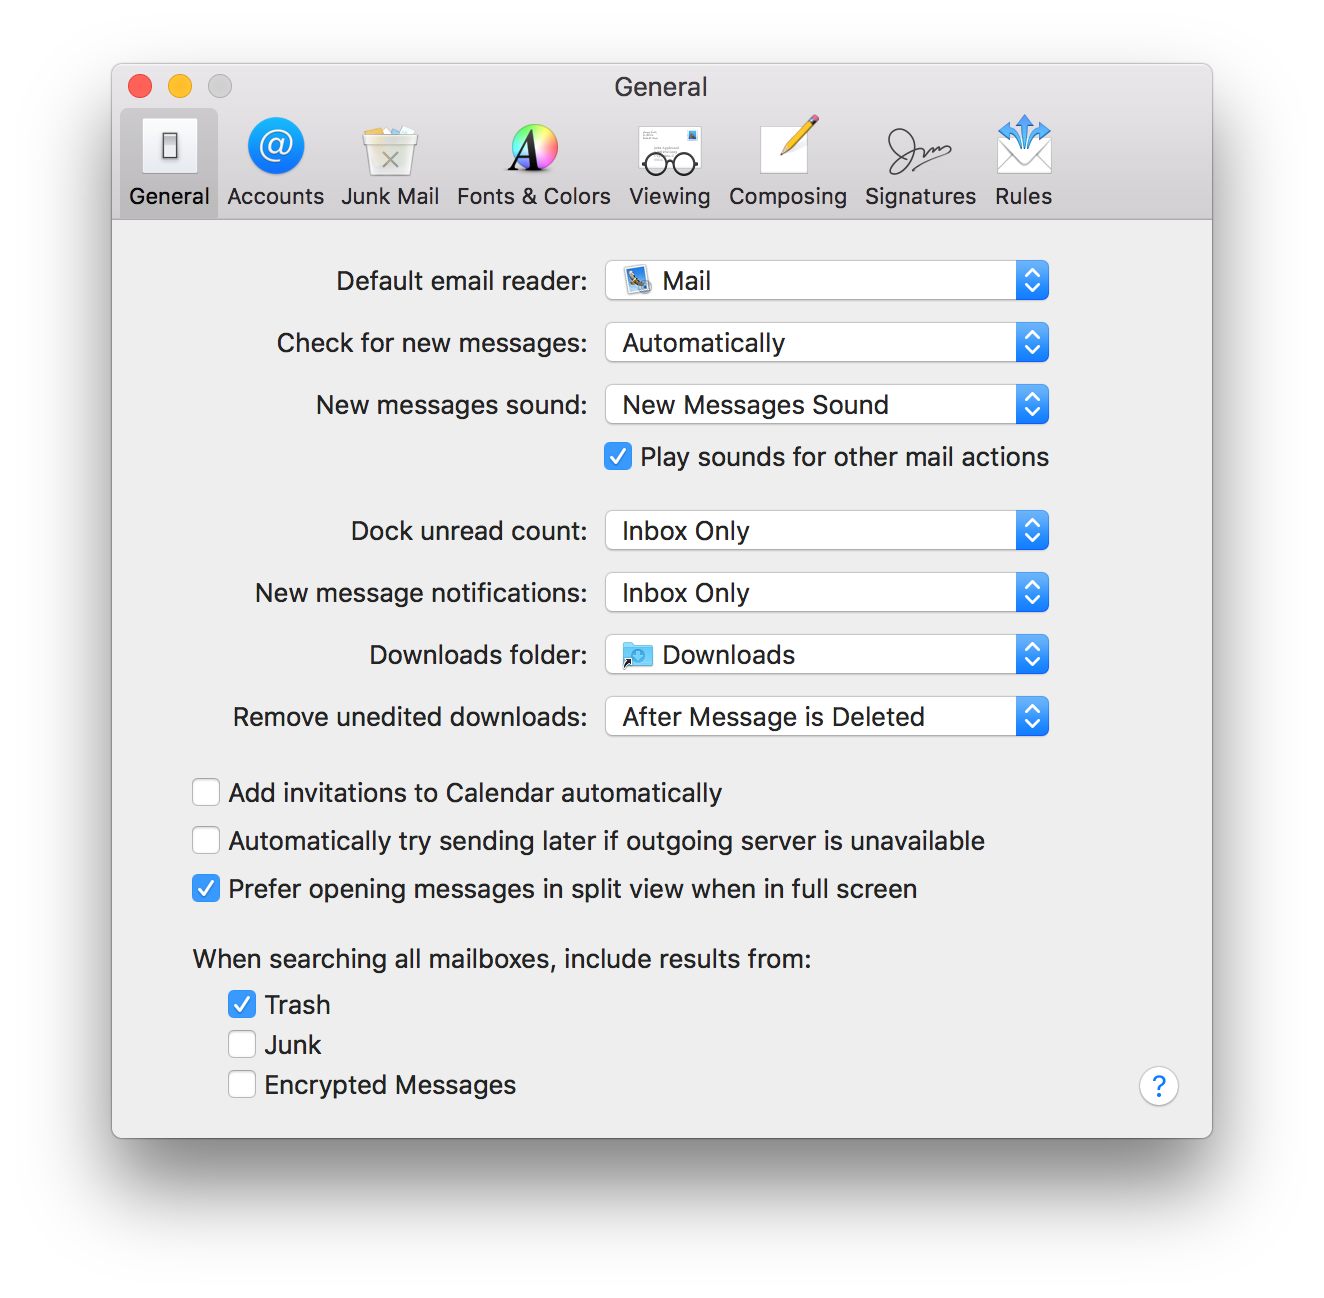Uncheck Trash search results checkbox

pos(242,1004)
